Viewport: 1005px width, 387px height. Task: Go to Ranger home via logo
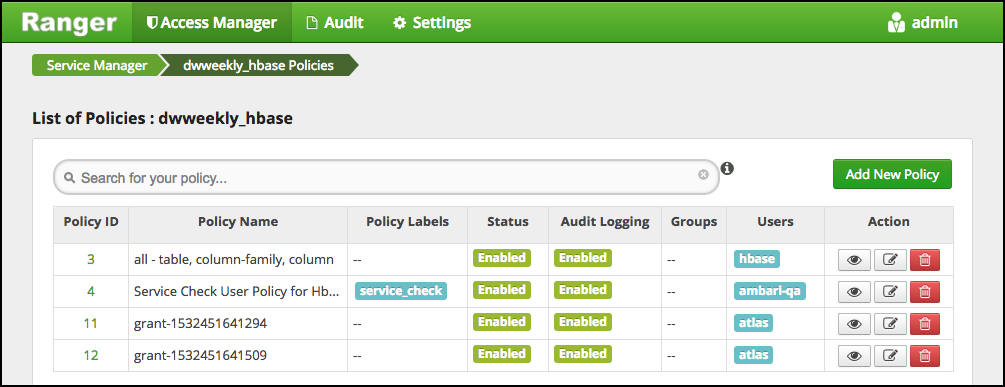coord(69,23)
